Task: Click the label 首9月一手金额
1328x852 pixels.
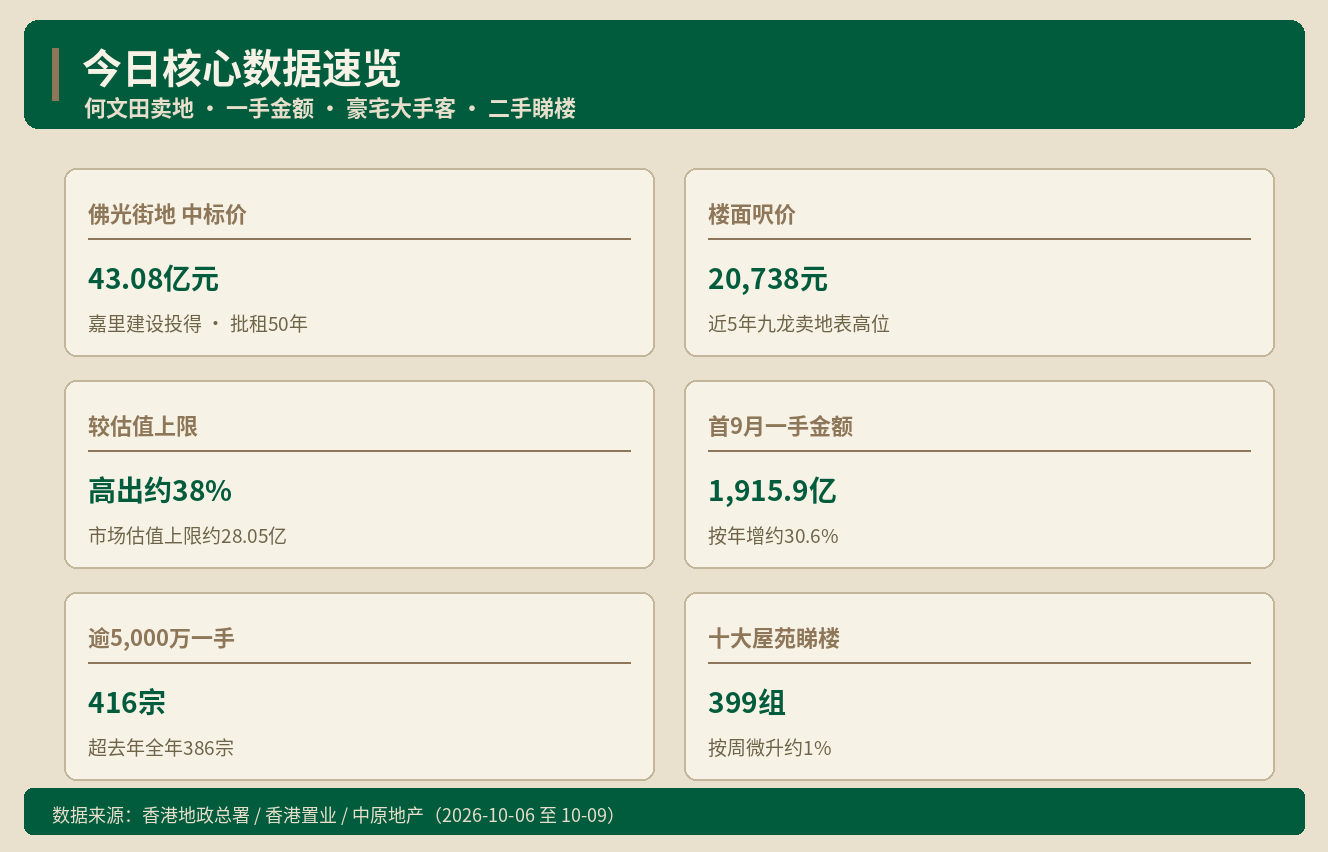Action: (780, 426)
